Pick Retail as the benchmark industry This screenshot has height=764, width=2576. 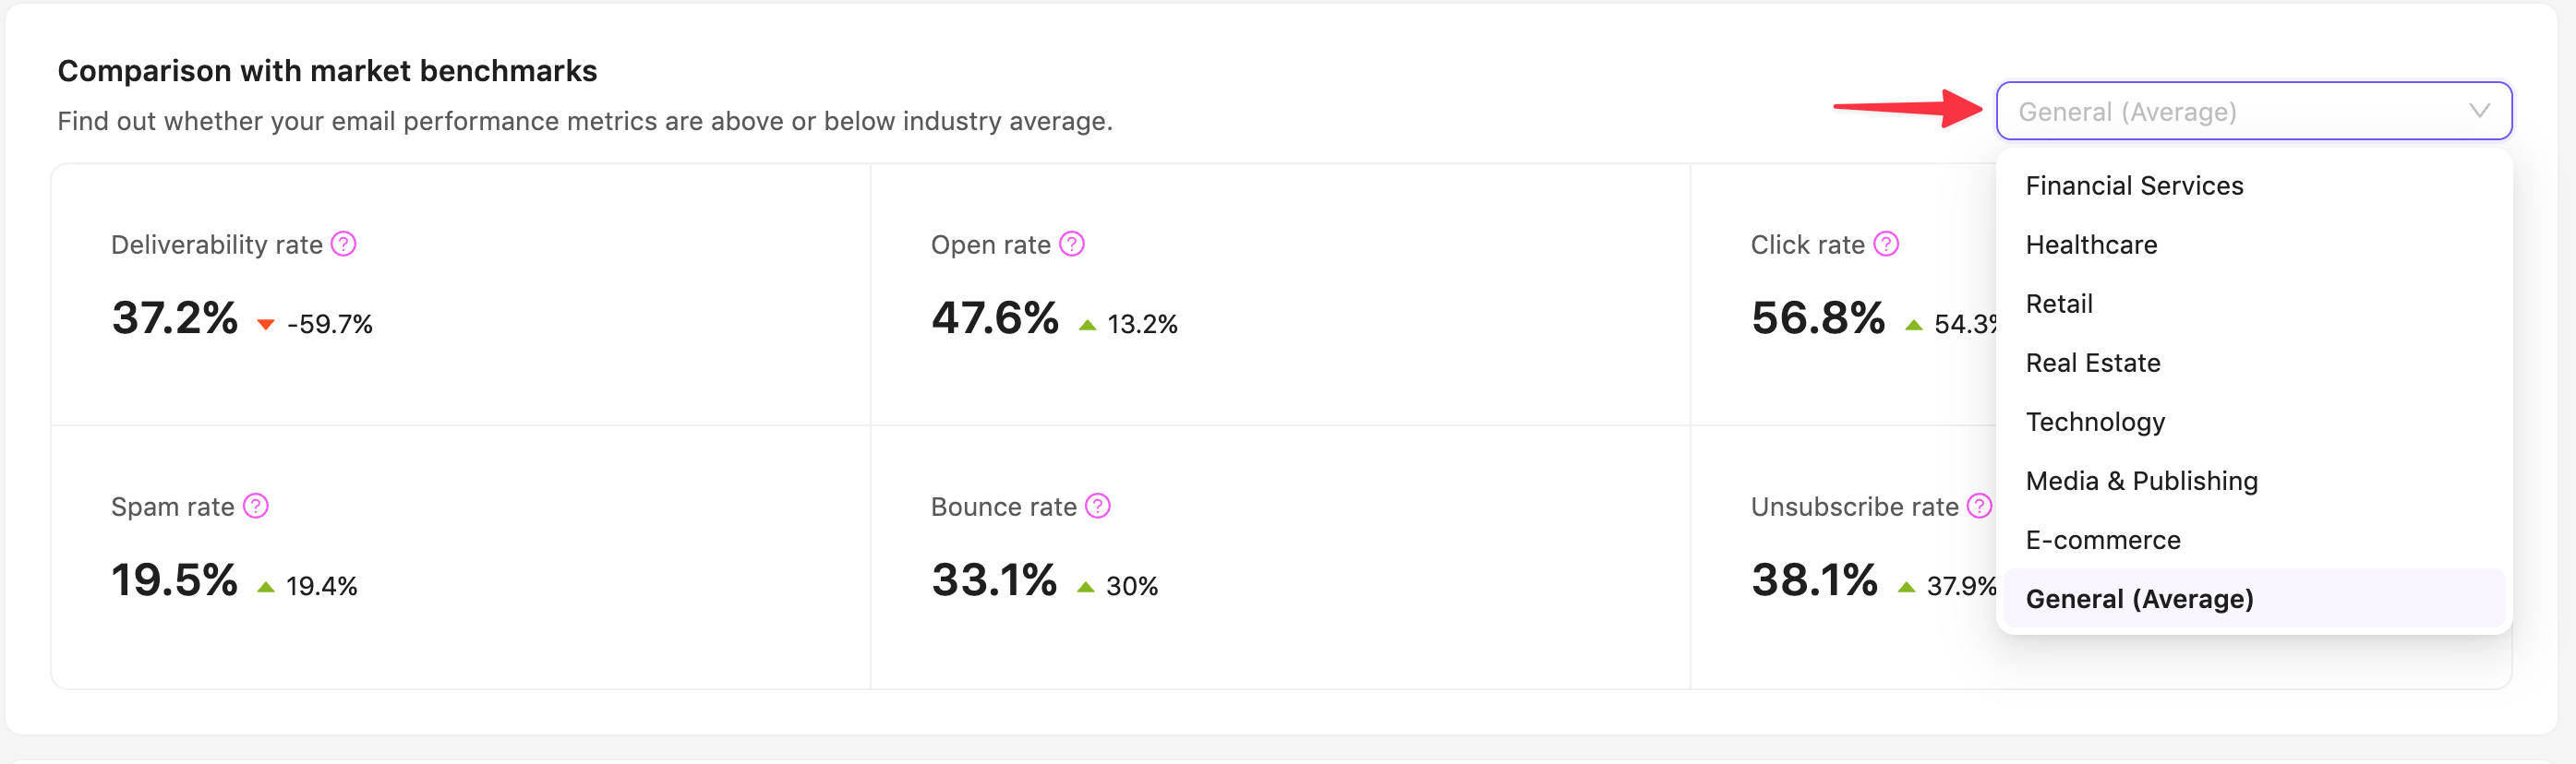point(2059,304)
